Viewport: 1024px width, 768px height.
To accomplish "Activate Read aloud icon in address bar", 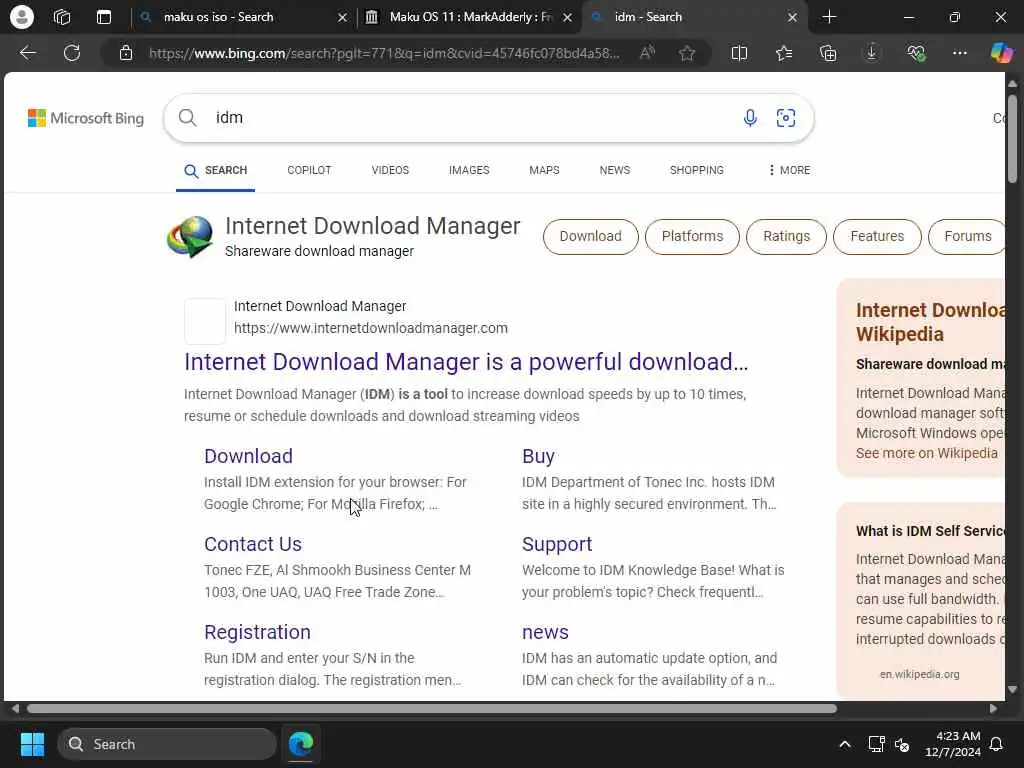I will coord(647,53).
